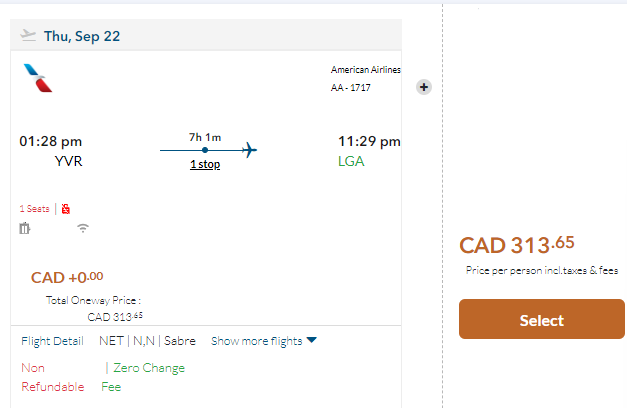Click the Wi-Fi amenity icon
Image resolution: width=627 pixels, height=408 pixels.
point(83,228)
